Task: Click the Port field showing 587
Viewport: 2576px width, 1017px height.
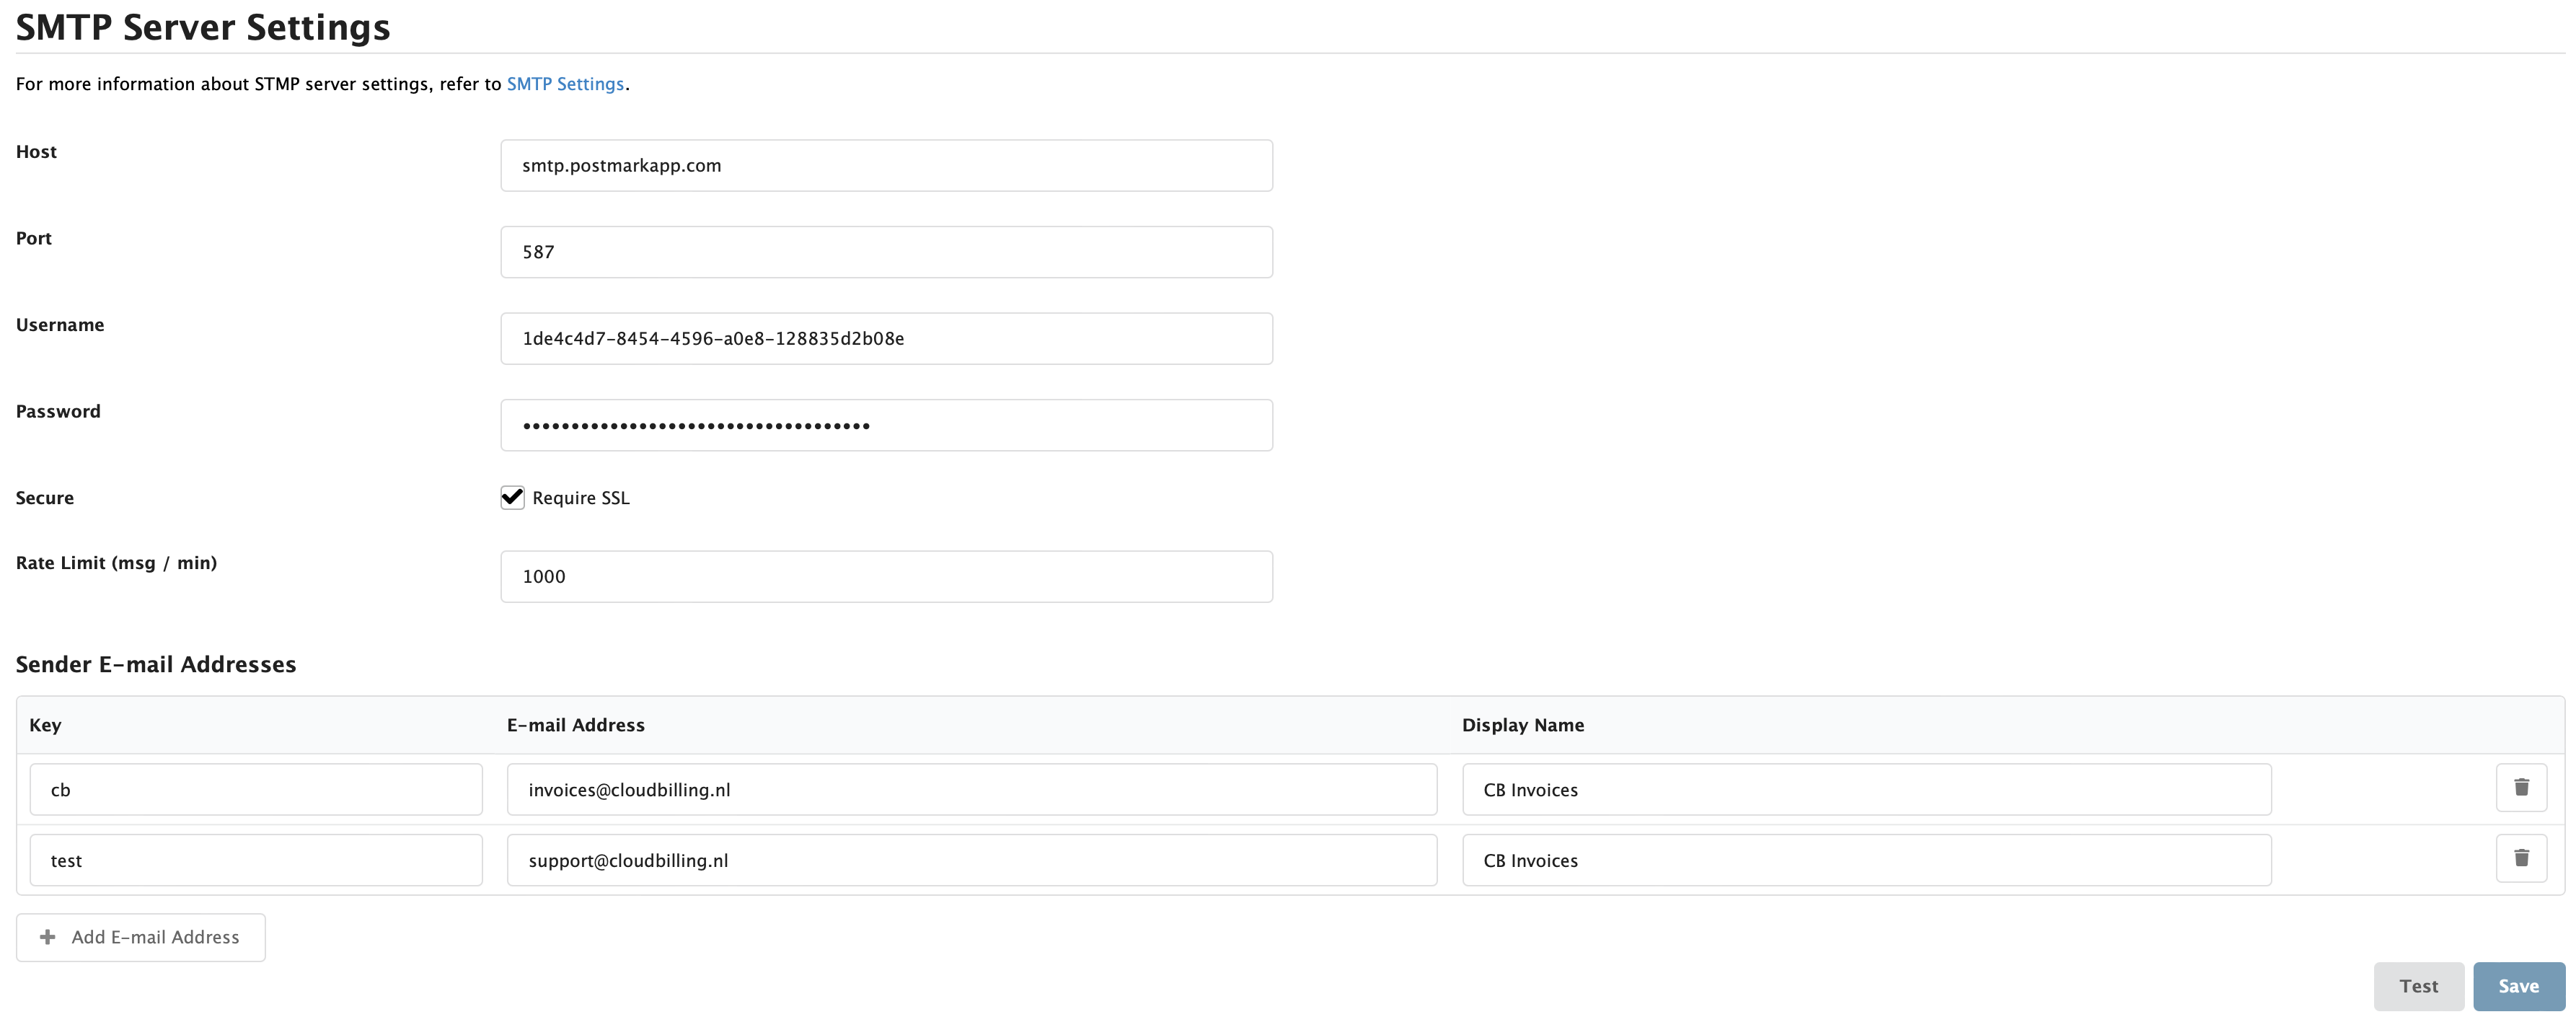Action: coord(886,251)
